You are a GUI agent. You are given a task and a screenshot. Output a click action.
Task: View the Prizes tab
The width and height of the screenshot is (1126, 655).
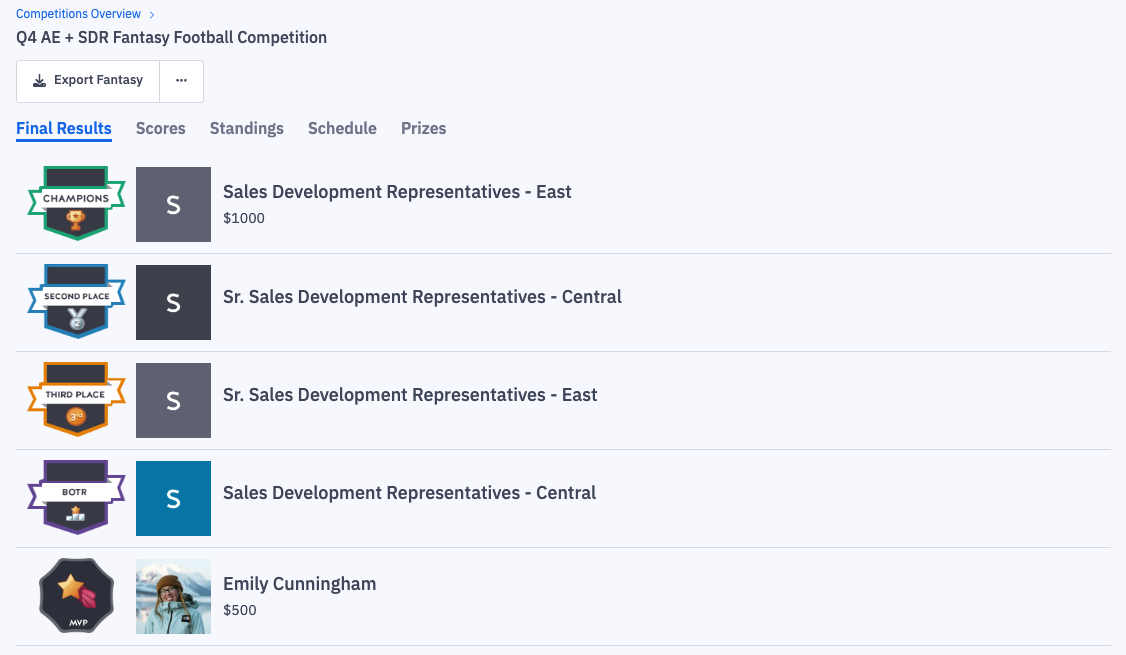(x=423, y=128)
